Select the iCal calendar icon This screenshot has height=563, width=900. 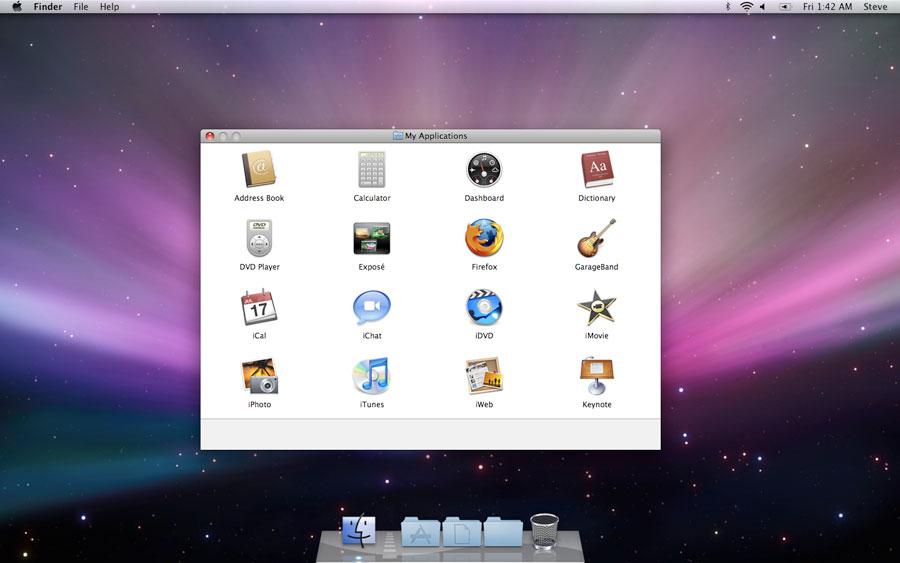tap(259, 307)
